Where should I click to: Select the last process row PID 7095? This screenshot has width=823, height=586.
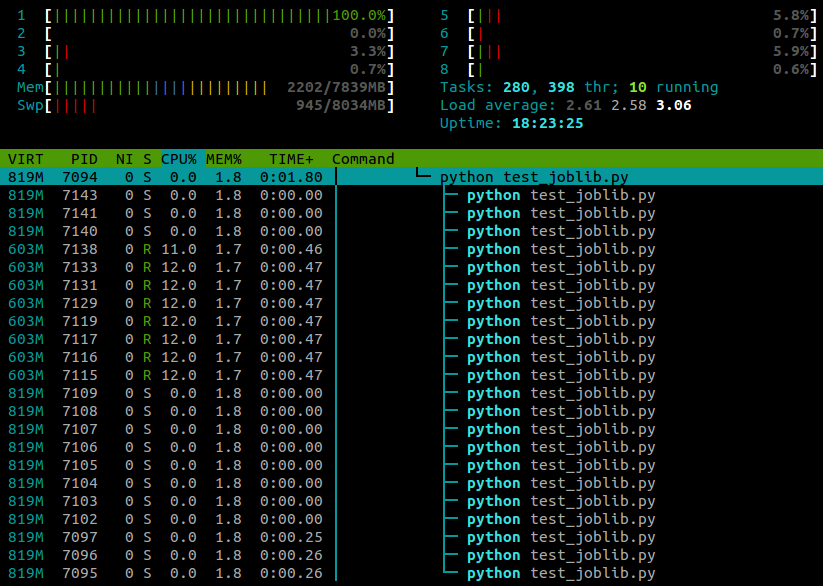[x=412, y=573]
